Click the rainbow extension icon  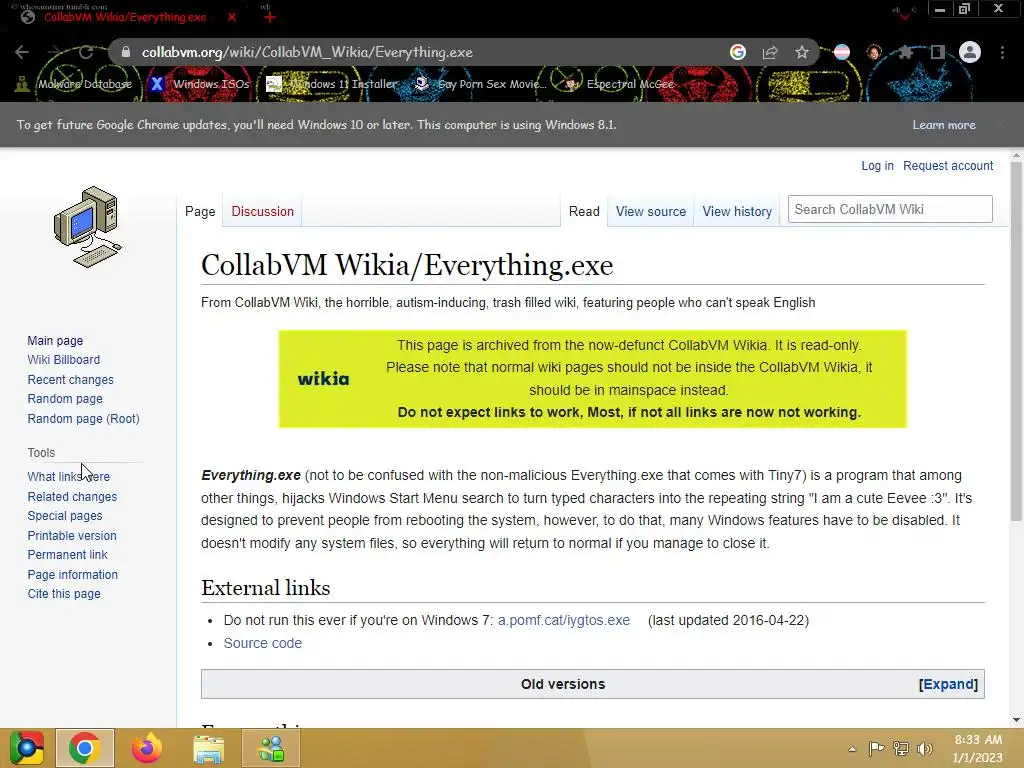[x=842, y=52]
